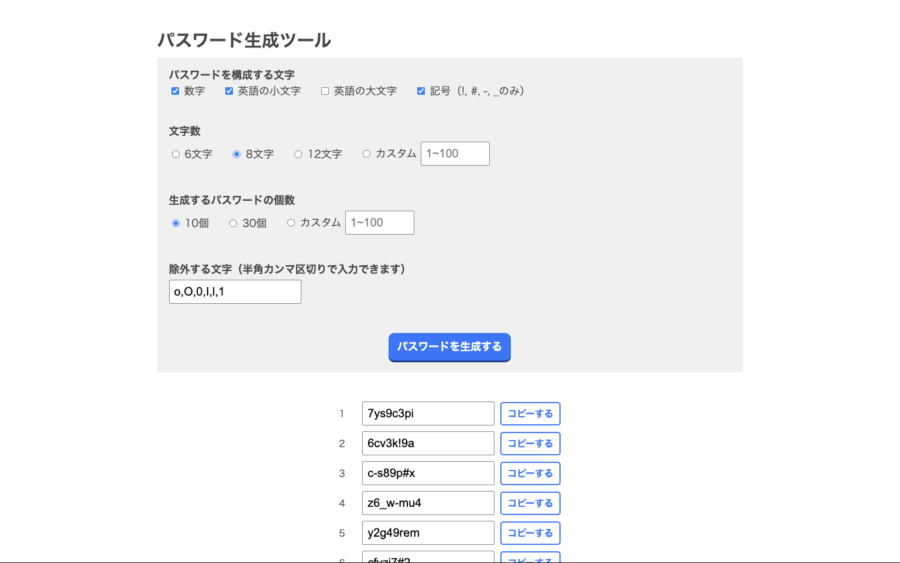Click the パスワードを構成する文字 label
Screen dimensions: 900x563
click(232, 75)
